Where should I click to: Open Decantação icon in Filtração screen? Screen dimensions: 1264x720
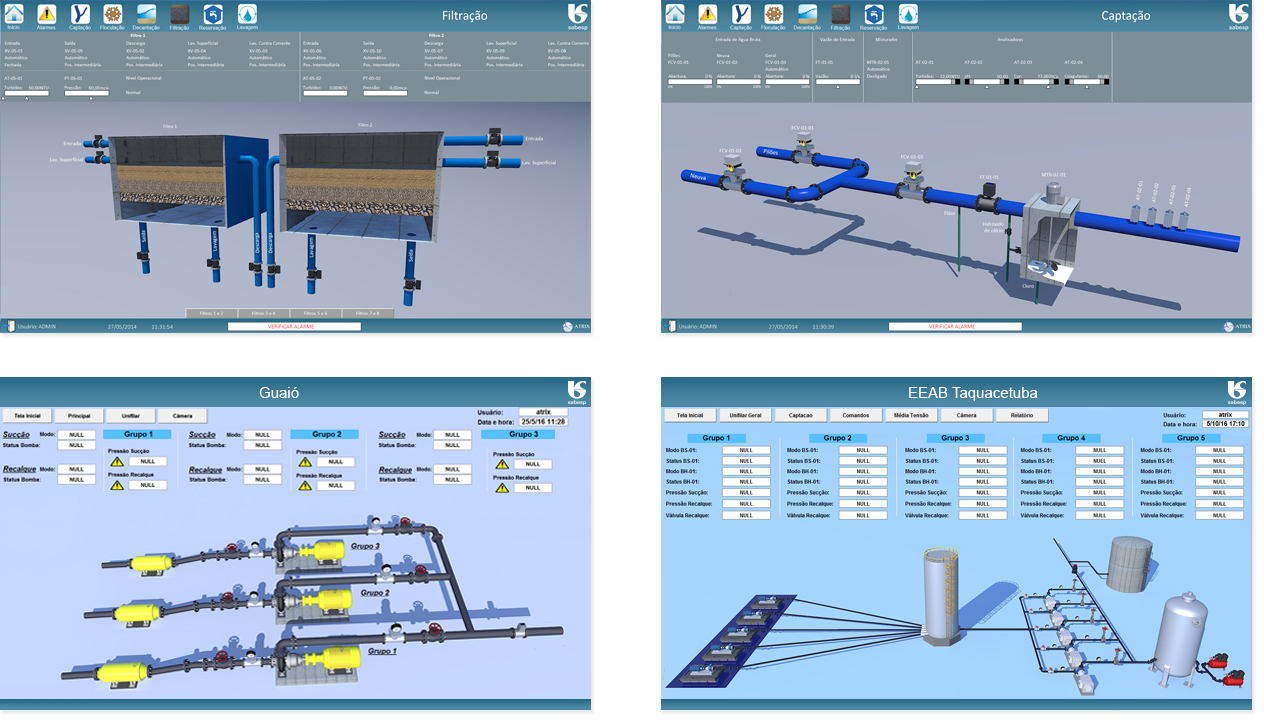pos(146,14)
